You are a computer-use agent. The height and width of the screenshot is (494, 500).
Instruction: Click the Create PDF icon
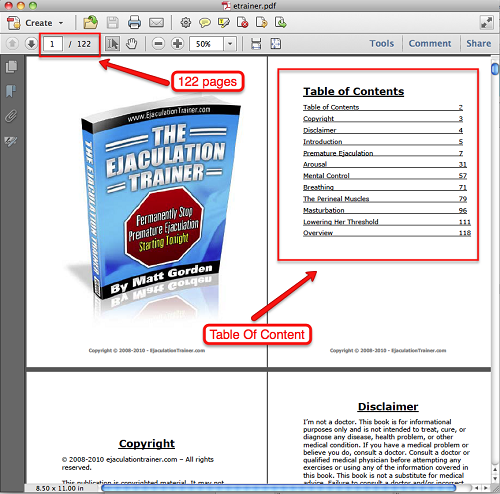14,23
